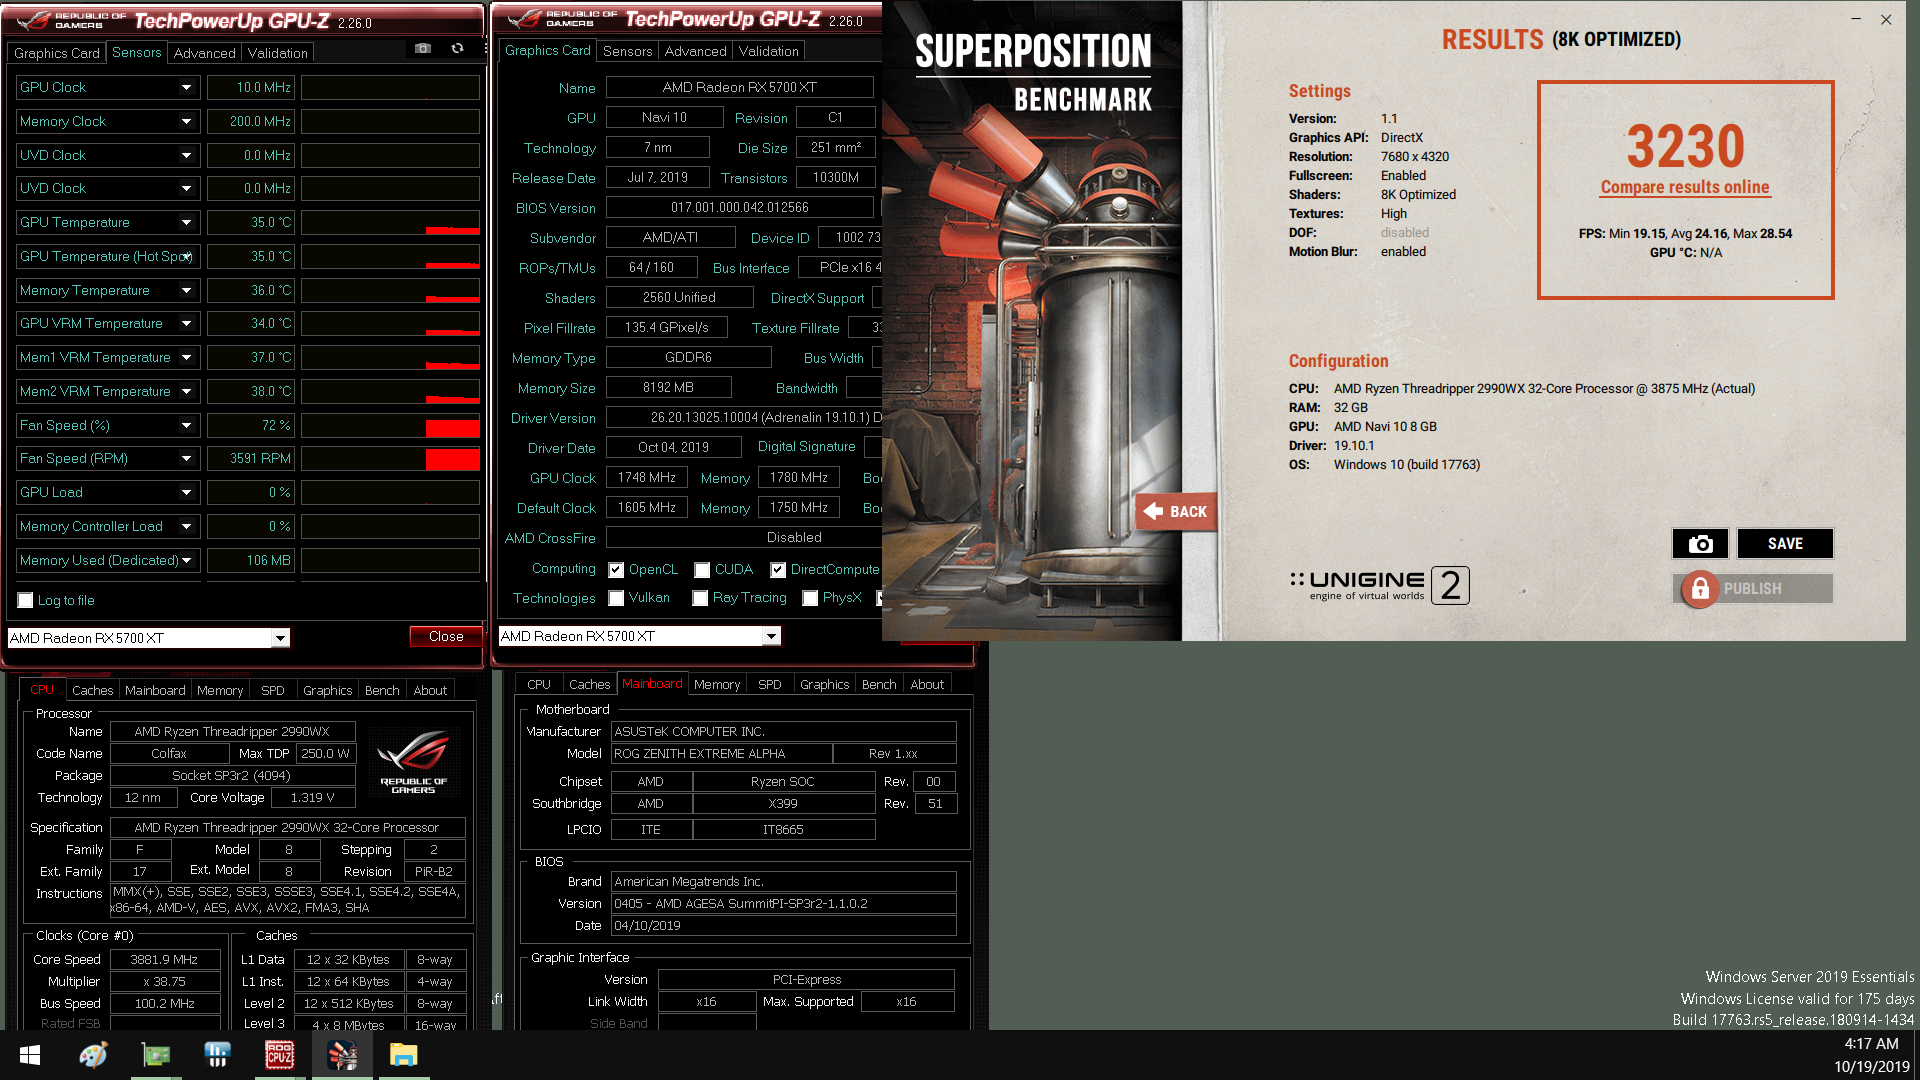This screenshot has width=1920, height=1080.
Task: Click the Driver Version field
Action: click(745, 417)
